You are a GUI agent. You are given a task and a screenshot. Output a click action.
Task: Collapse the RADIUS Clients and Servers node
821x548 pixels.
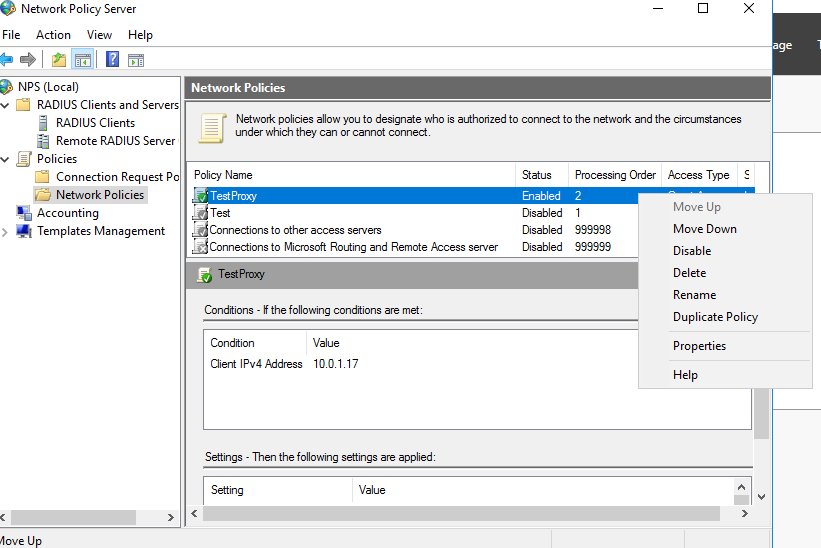coord(7,105)
